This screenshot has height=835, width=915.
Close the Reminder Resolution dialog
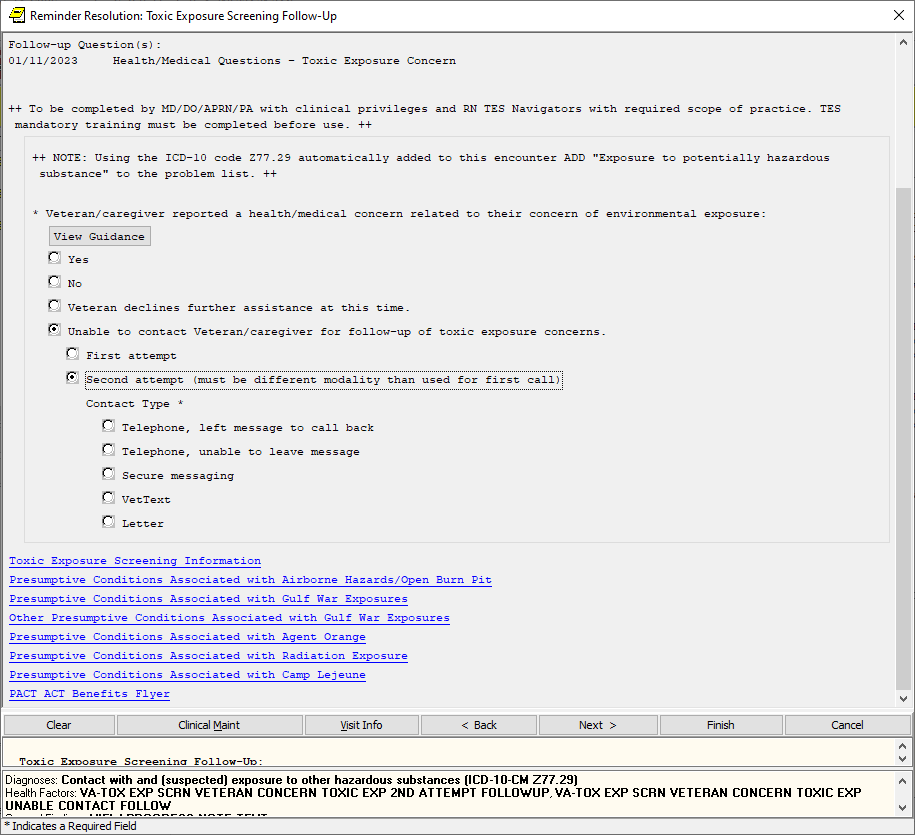coord(899,15)
